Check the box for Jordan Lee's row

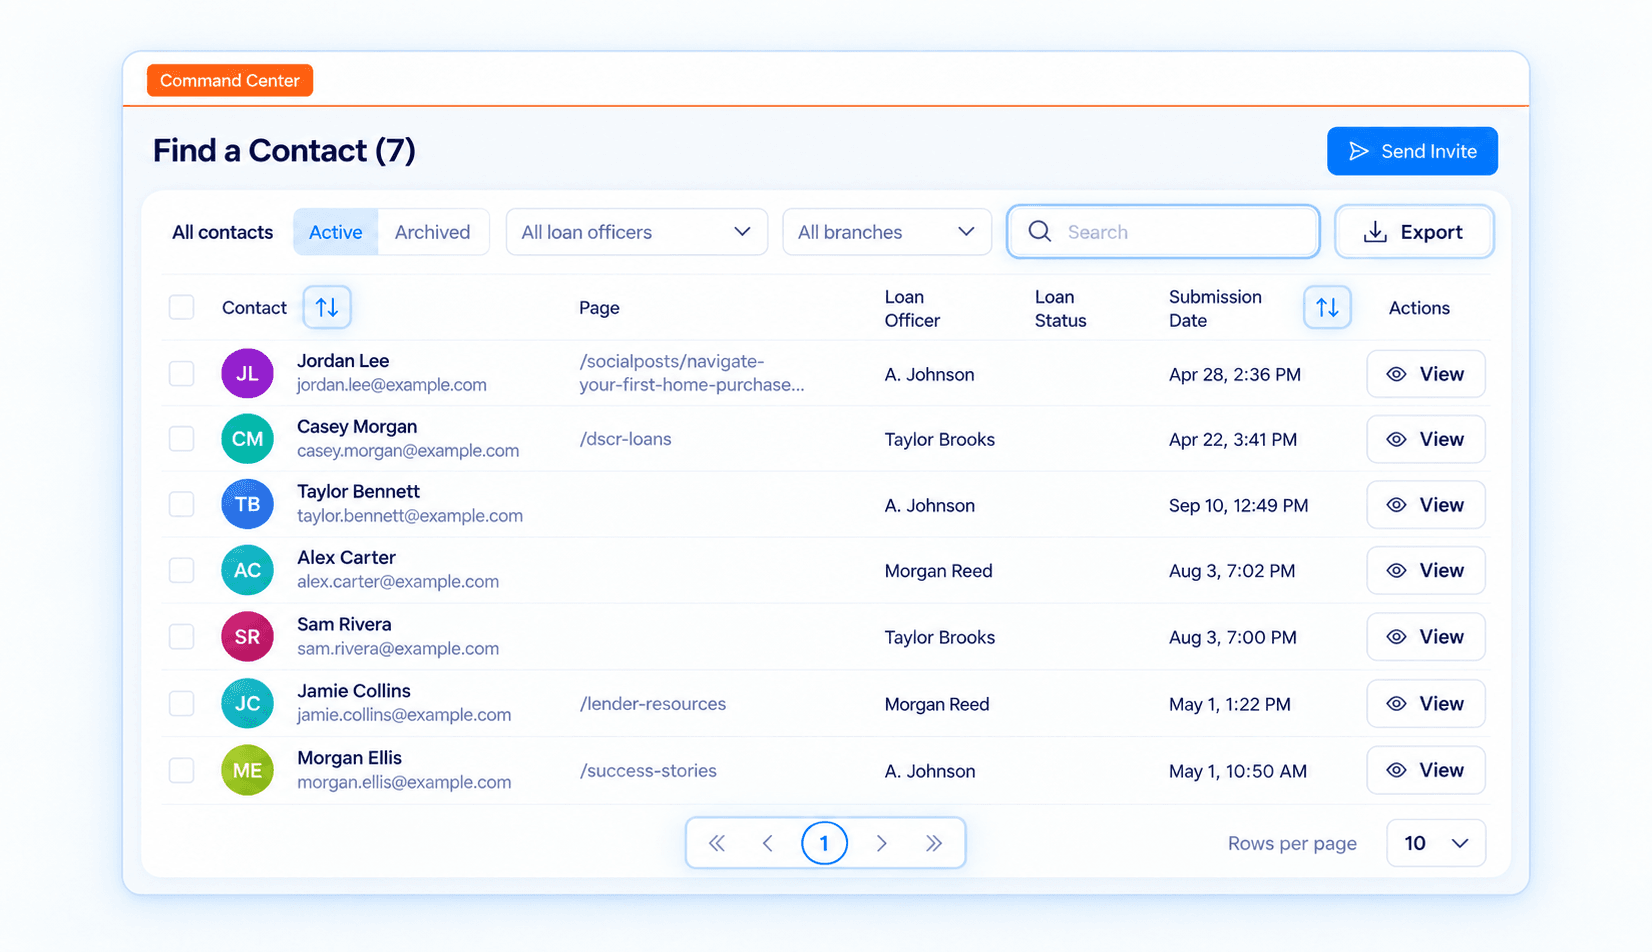pos(181,374)
